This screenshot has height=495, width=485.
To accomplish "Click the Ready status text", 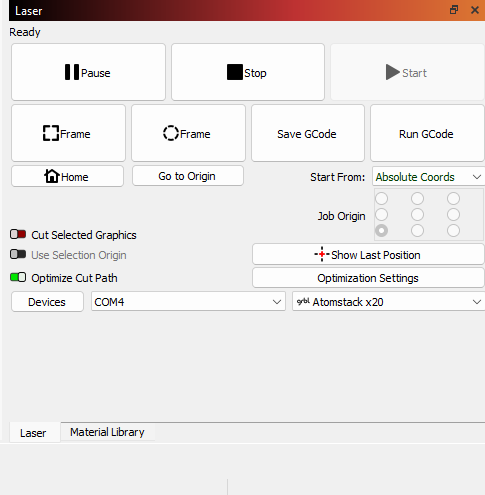I will (x=25, y=32).
